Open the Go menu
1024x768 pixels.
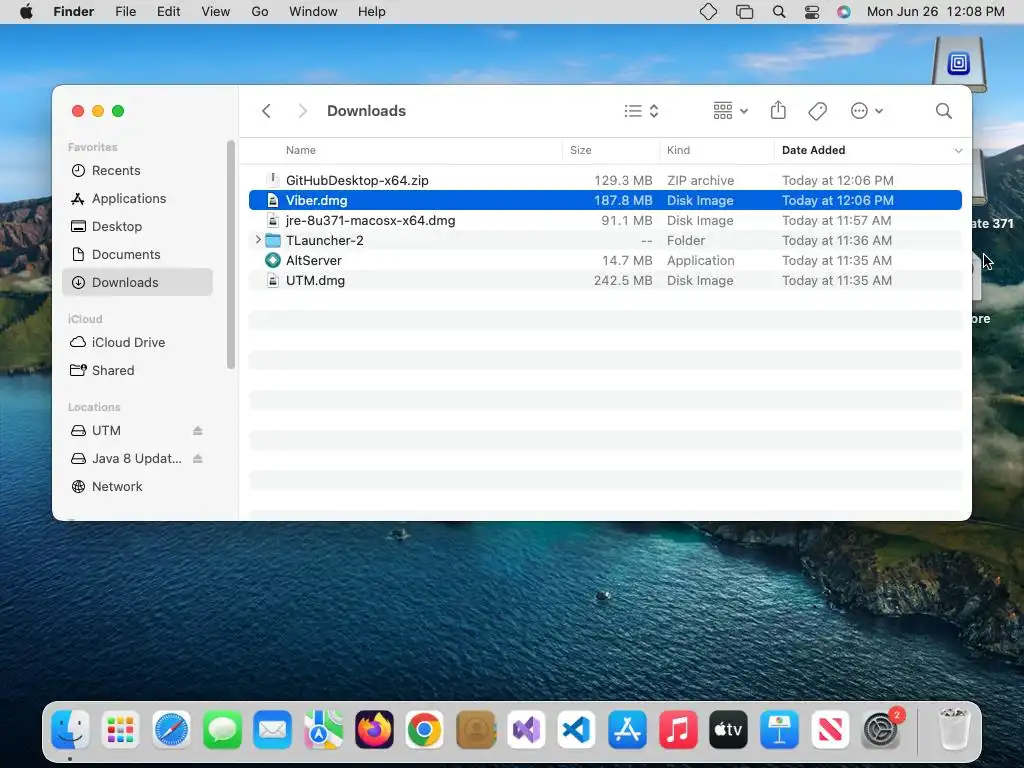pos(260,12)
